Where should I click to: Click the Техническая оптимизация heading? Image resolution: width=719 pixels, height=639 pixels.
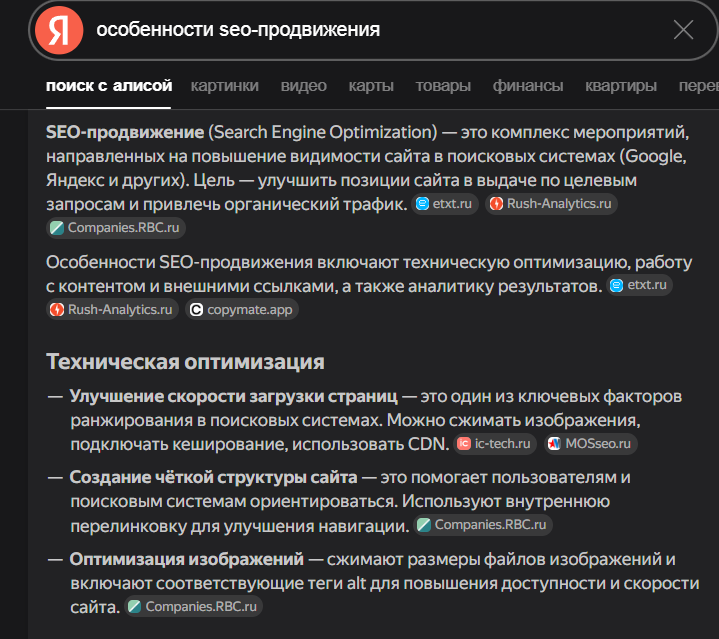185,361
